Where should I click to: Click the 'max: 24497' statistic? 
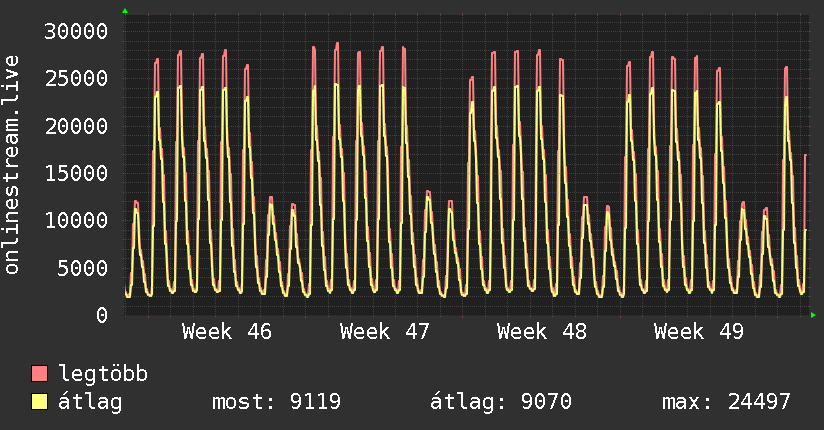coord(726,403)
